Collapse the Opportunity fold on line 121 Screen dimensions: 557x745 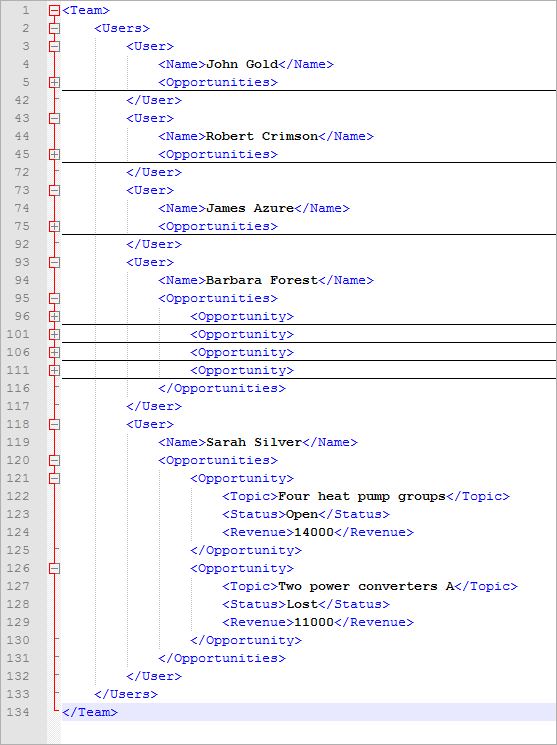click(x=55, y=478)
